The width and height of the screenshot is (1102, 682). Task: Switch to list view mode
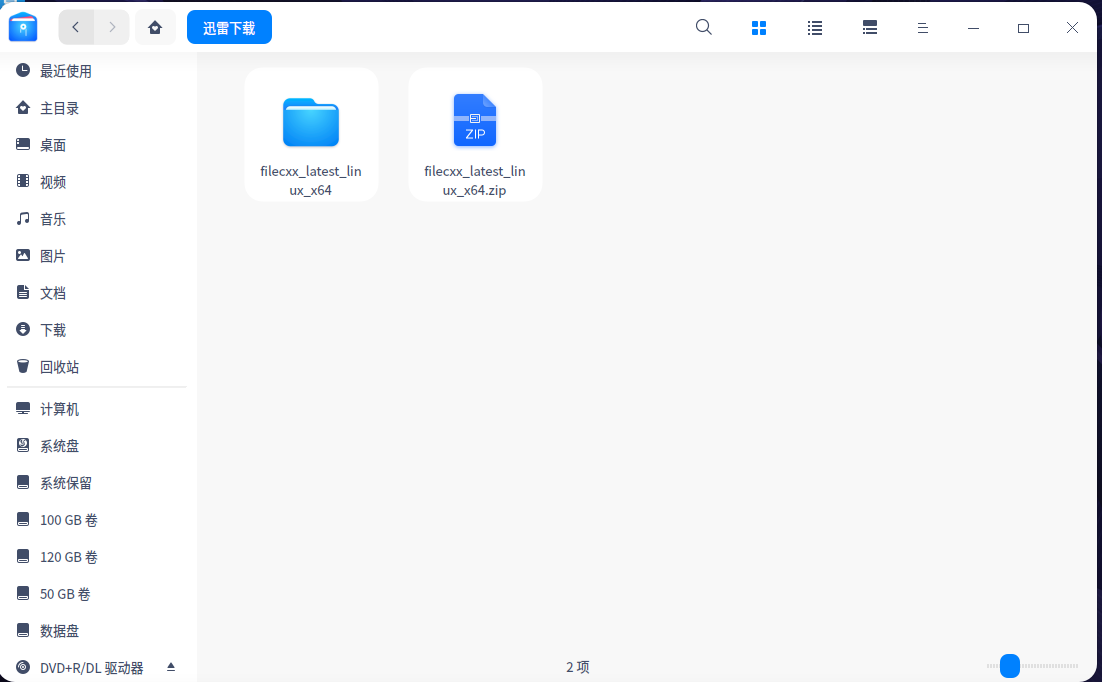pyautogui.click(x=814, y=27)
